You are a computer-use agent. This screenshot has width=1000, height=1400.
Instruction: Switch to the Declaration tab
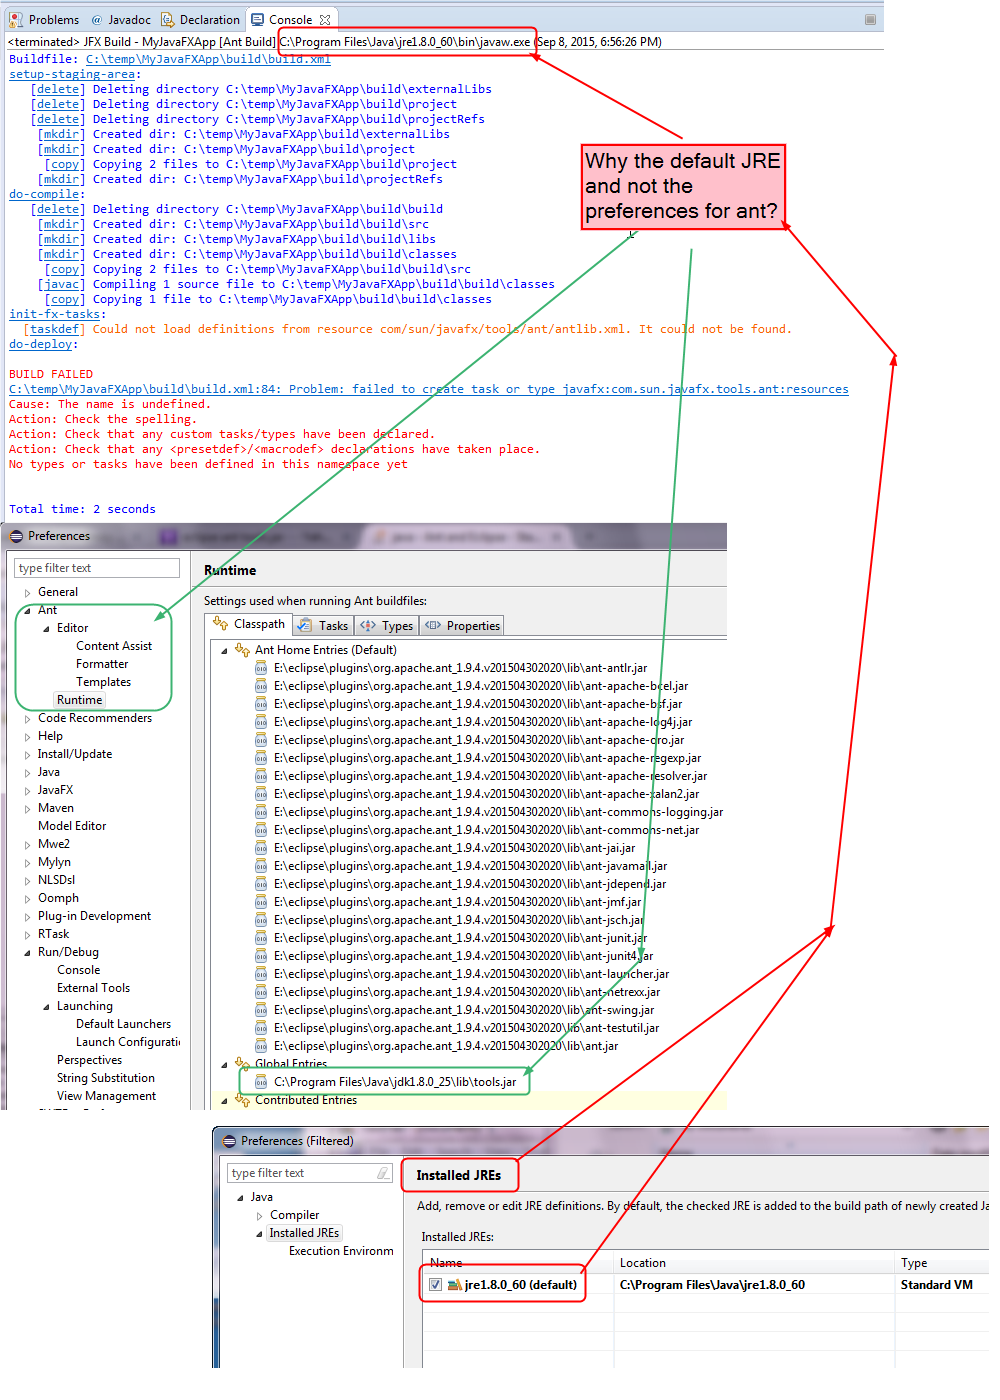click(200, 20)
